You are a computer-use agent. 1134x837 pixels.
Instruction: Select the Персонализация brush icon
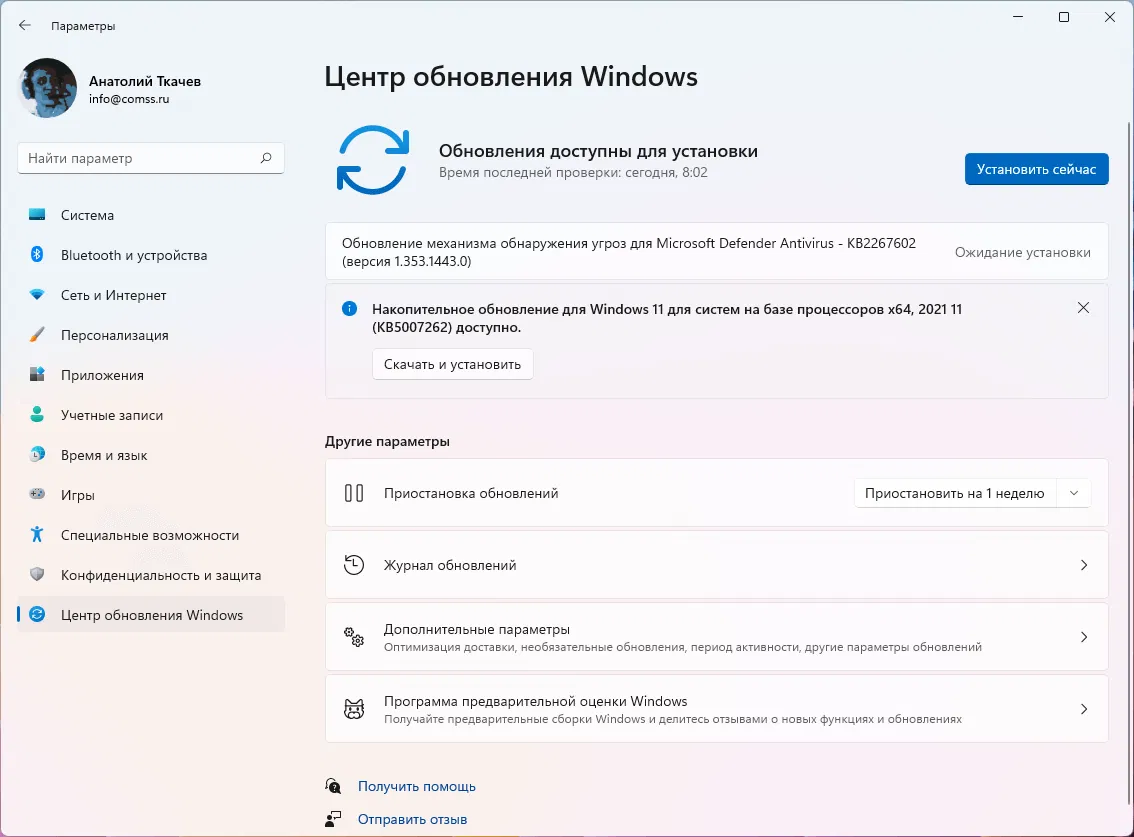pos(35,334)
